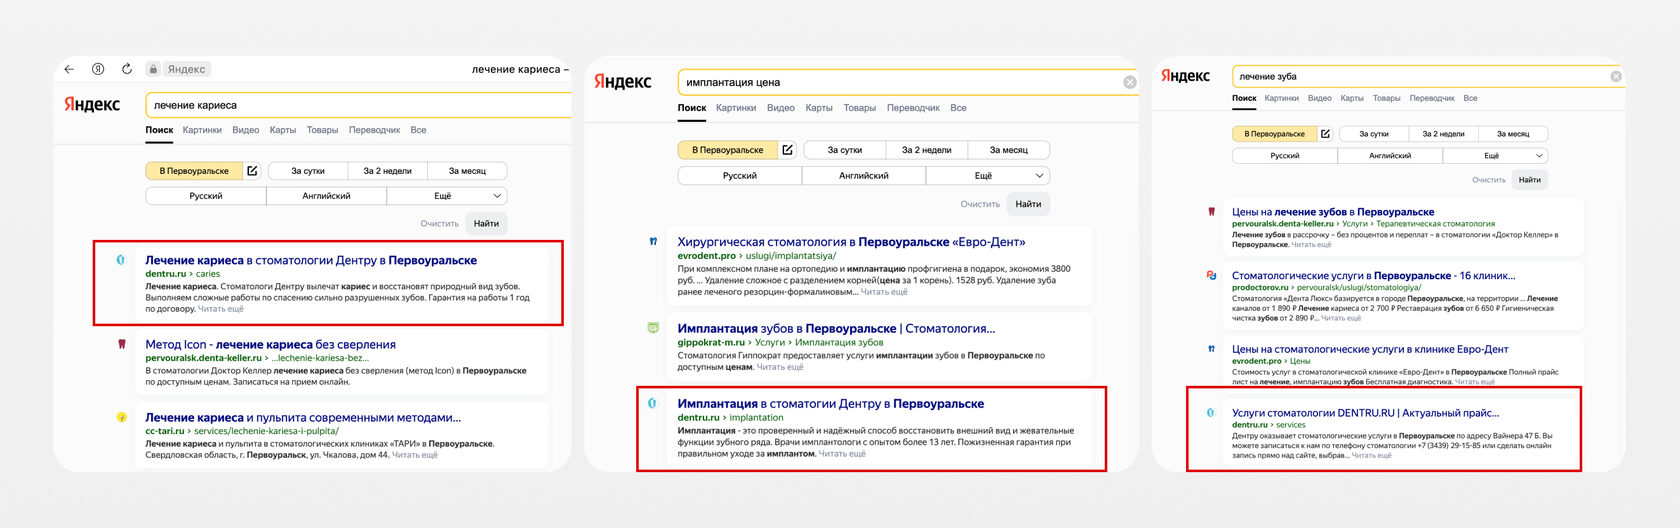This screenshot has height=528, width=1680.
Task: Open Картинки tab in лечение кариеса window
Action: (202, 130)
